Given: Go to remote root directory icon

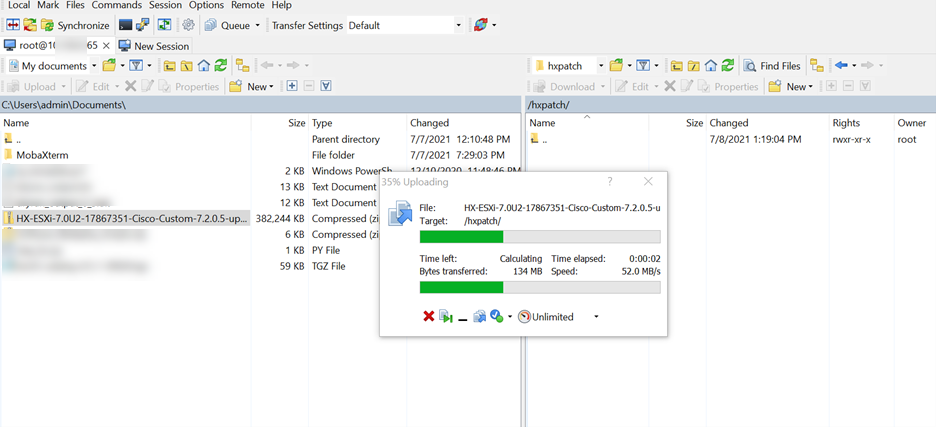Looking at the screenshot, I should [x=694, y=66].
